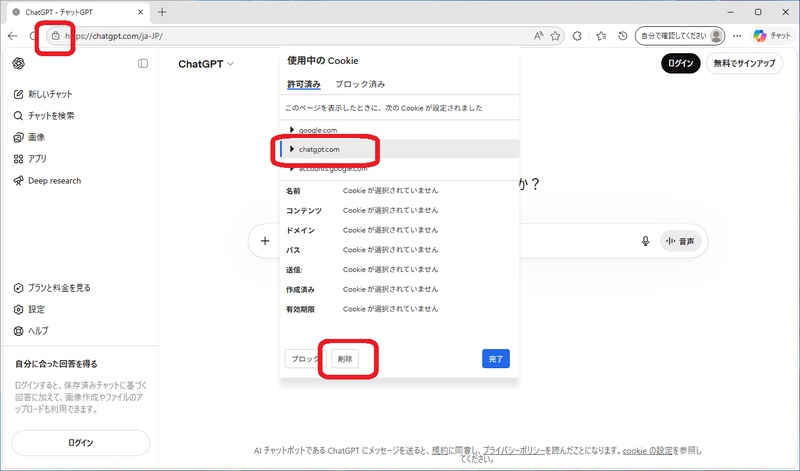This screenshot has width=800, height=471.
Task: Click the microphone dictation icon
Action: 645,241
